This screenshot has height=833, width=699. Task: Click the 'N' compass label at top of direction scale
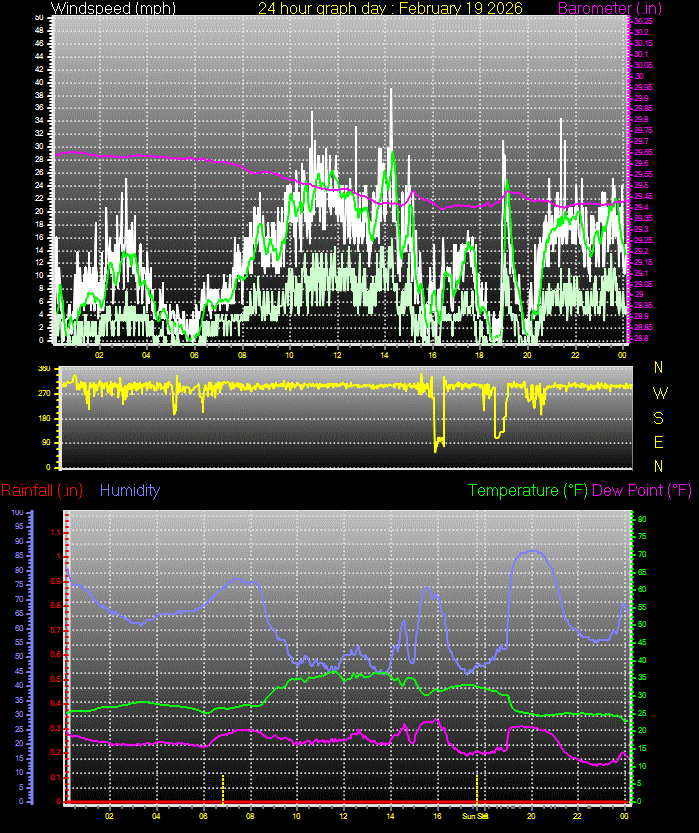[x=659, y=367]
